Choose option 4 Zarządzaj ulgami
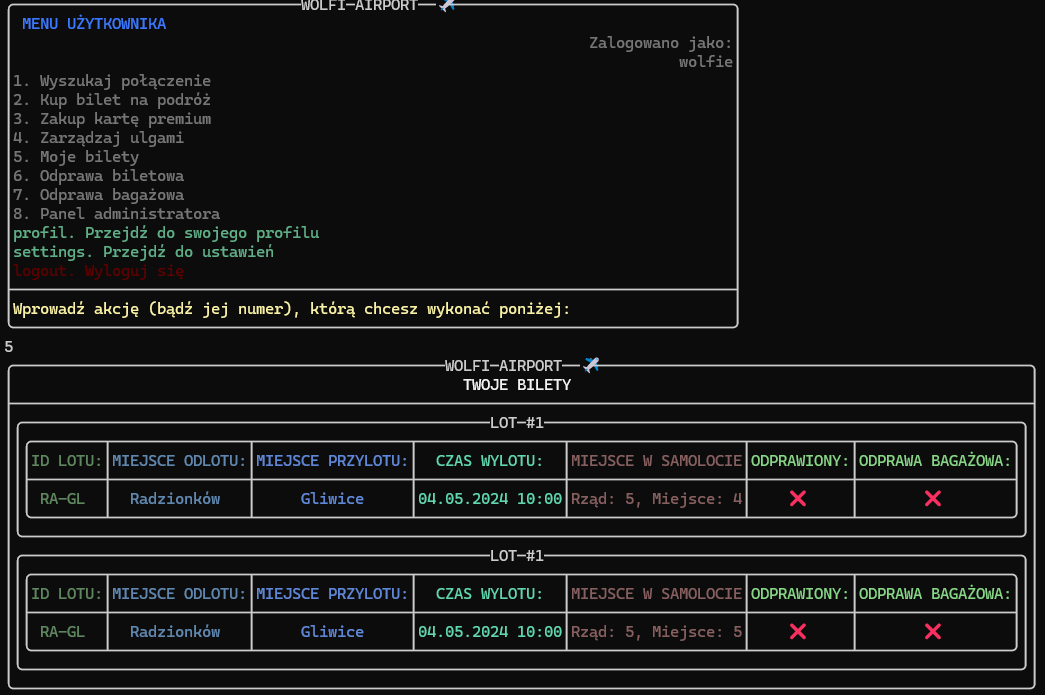Screen dimensions: 1045x695 99,138
